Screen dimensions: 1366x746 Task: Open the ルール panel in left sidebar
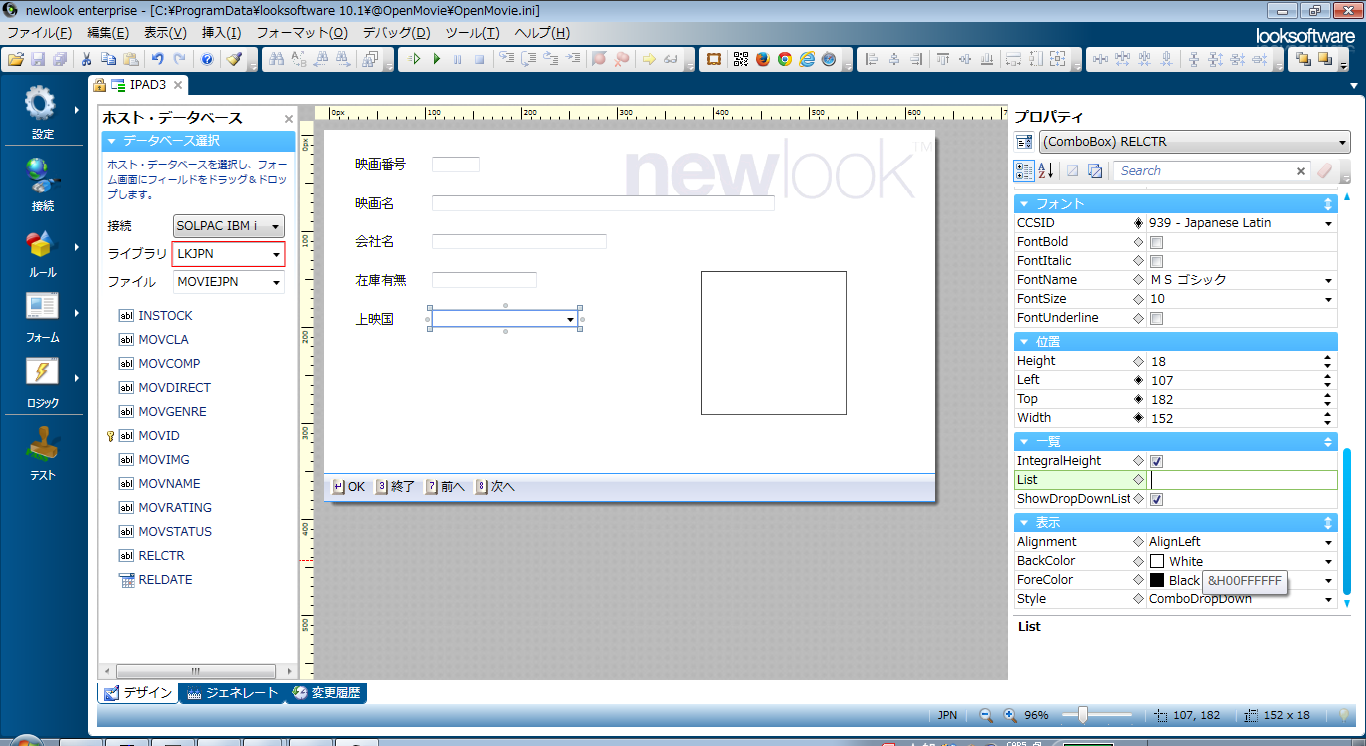pyautogui.click(x=42, y=254)
